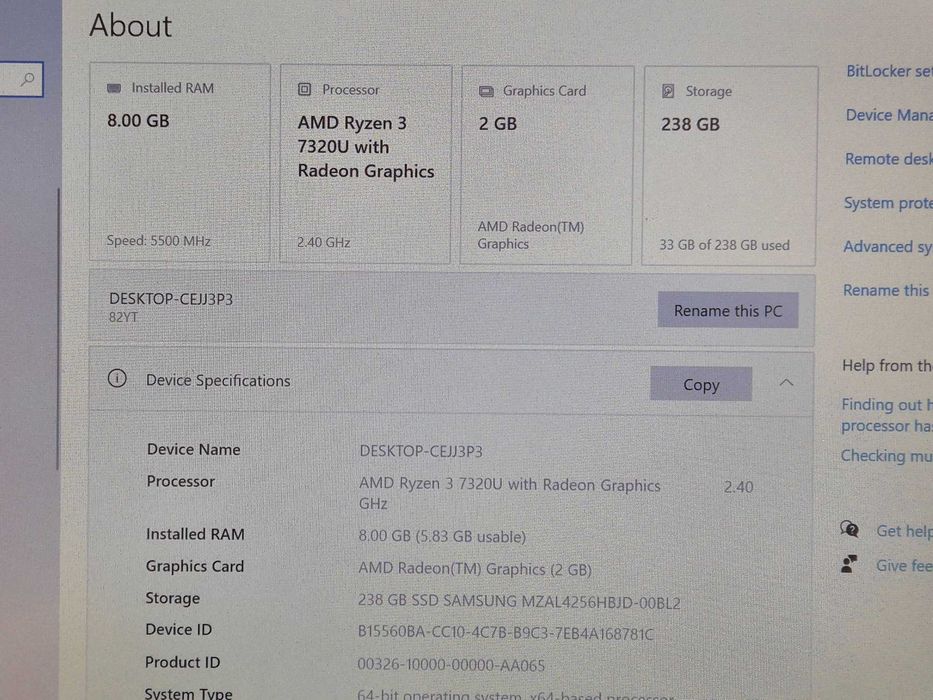Click the 8.00 GB (5.83 GB usable) value
The height and width of the screenshot is (700, 933).
(x=442, y=536)
